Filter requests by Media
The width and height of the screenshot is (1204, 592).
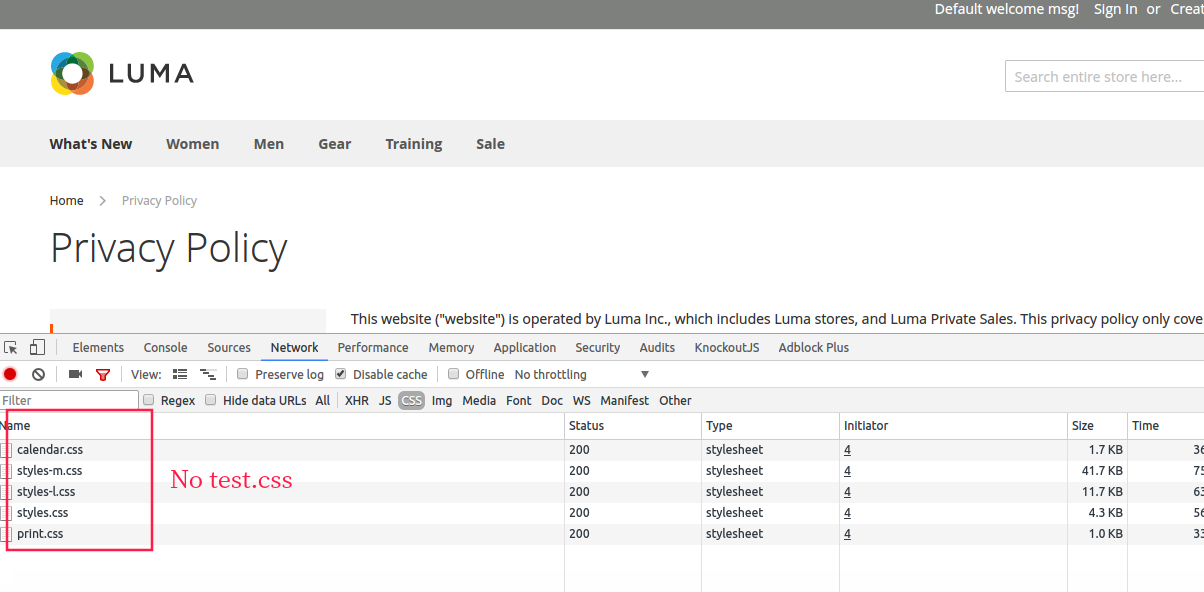pyautogui.click(x=479, y=400)
